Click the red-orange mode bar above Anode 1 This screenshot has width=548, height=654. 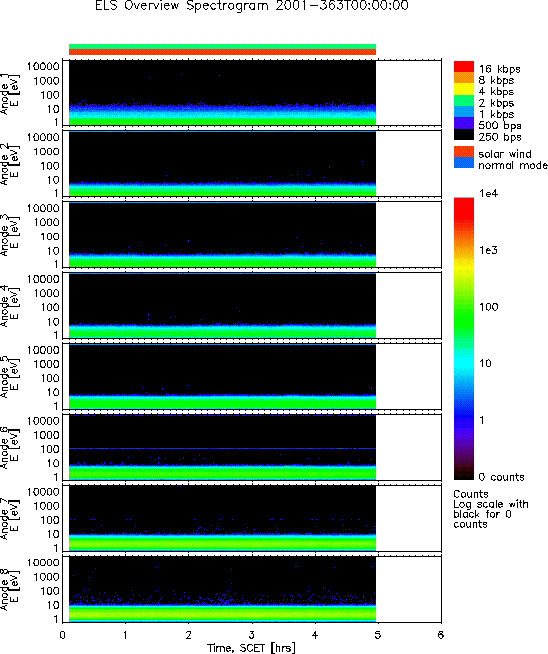pos(222,52)
